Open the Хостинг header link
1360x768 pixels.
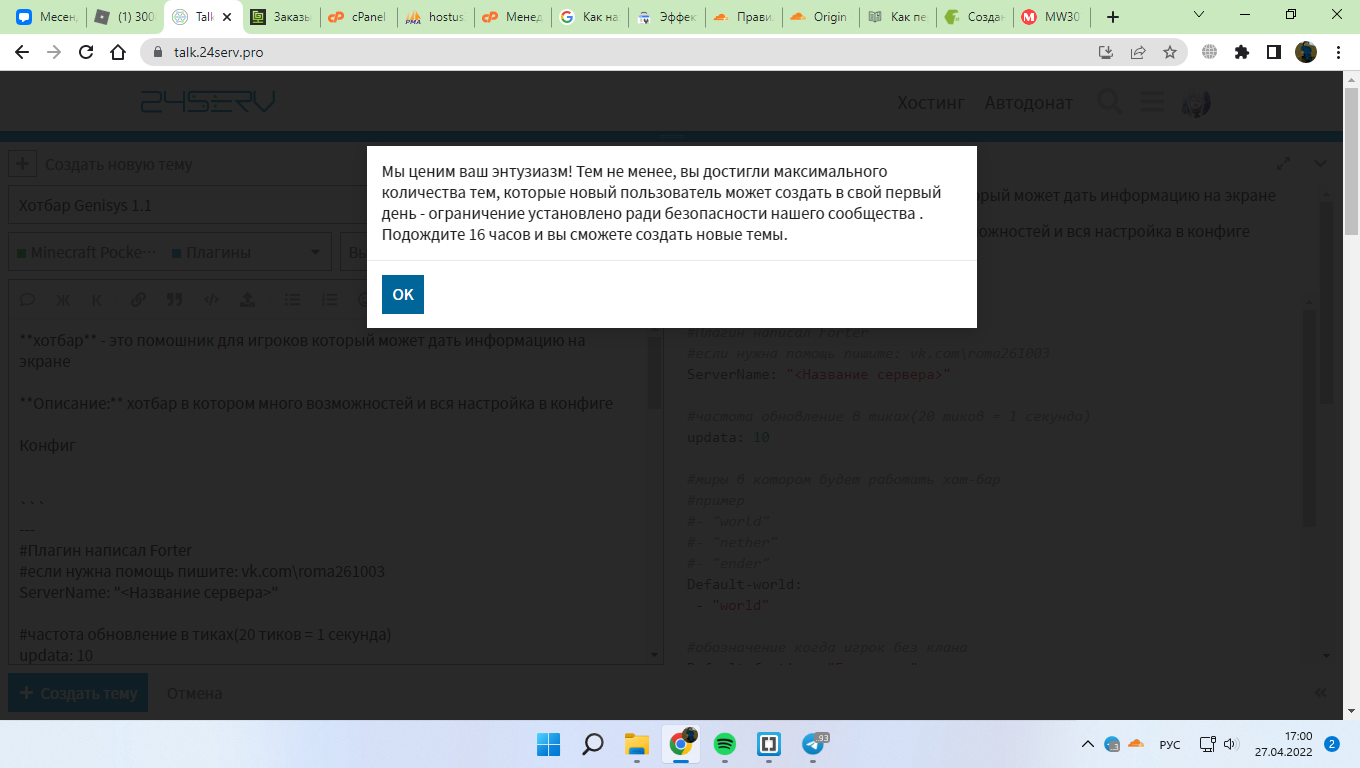pos(931,102)
